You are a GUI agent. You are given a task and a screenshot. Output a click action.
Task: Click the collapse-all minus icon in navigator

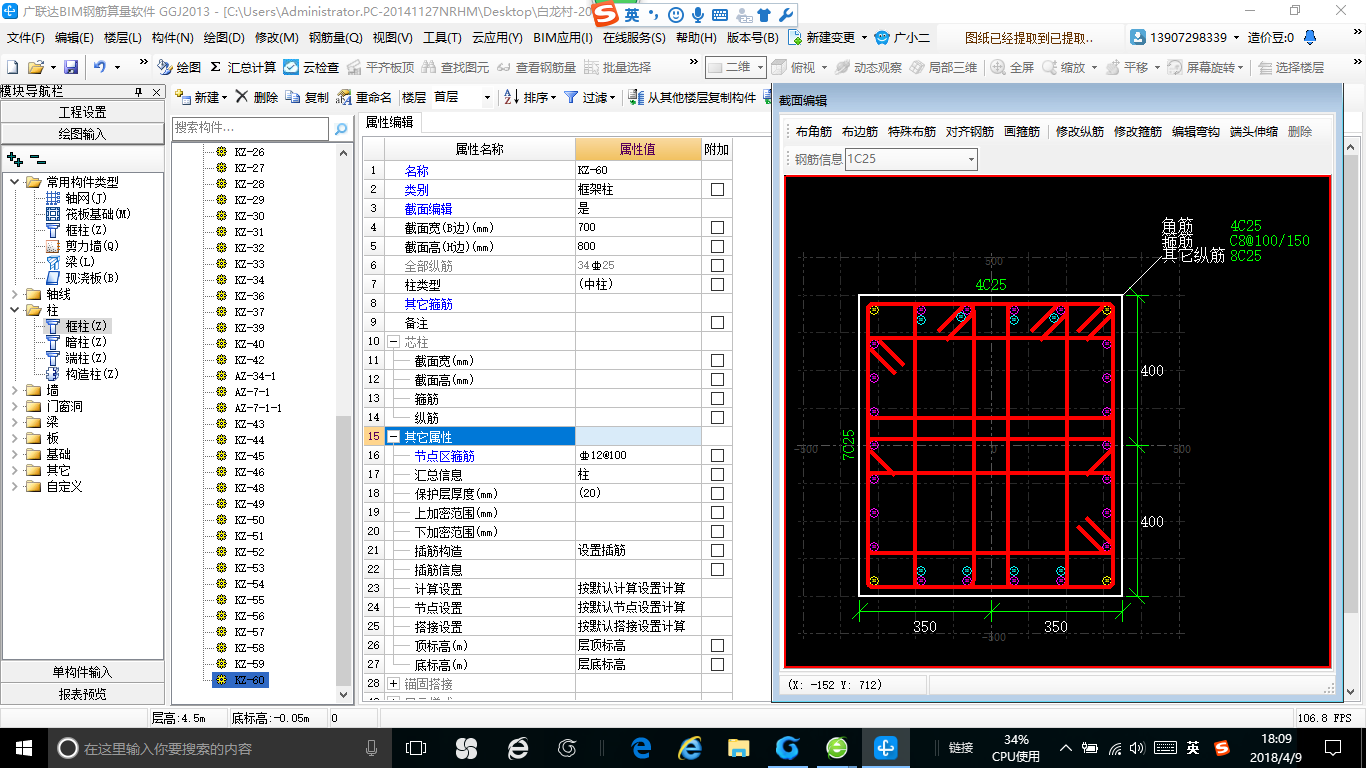[x=37, y=159]
